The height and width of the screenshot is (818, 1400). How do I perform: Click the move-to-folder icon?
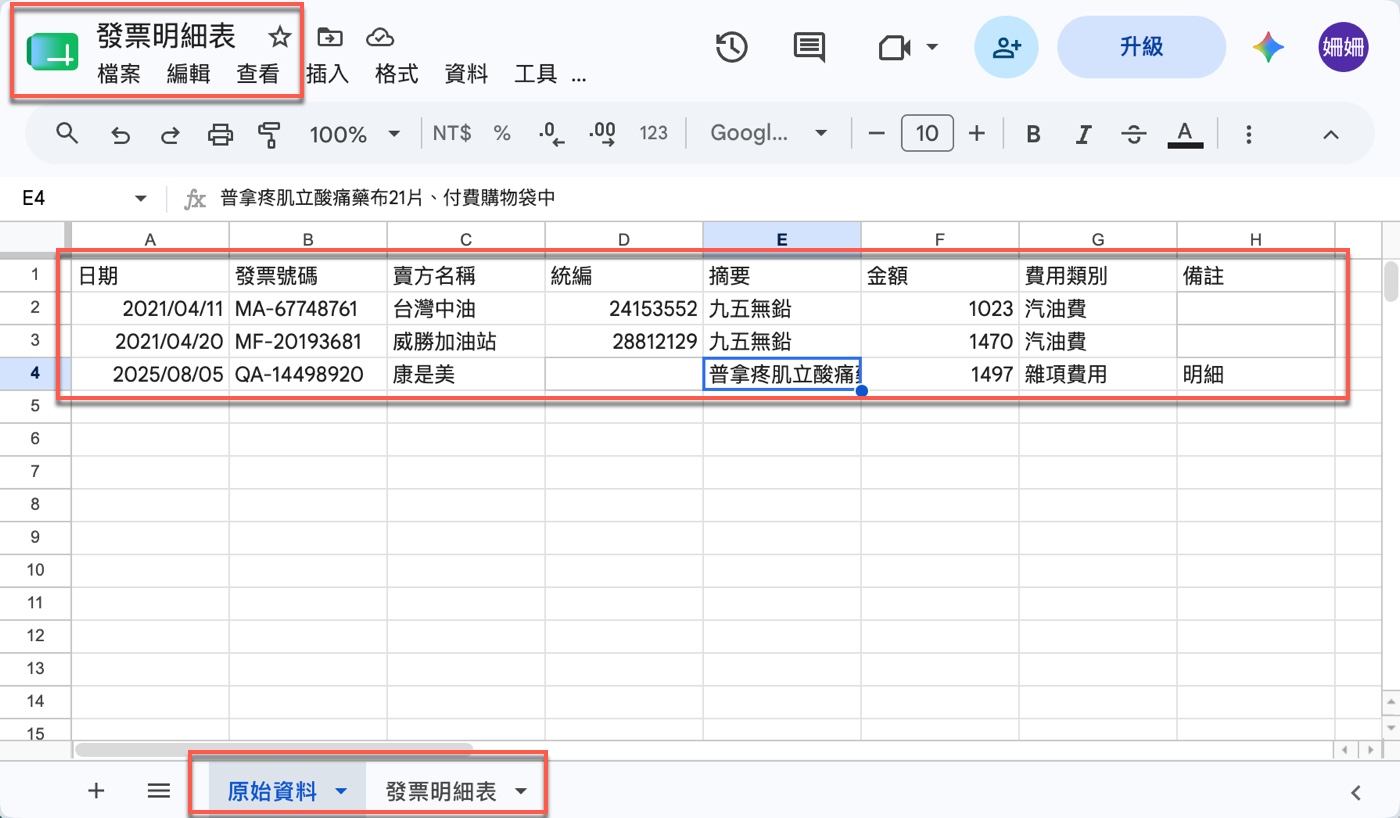pos(329,38)
